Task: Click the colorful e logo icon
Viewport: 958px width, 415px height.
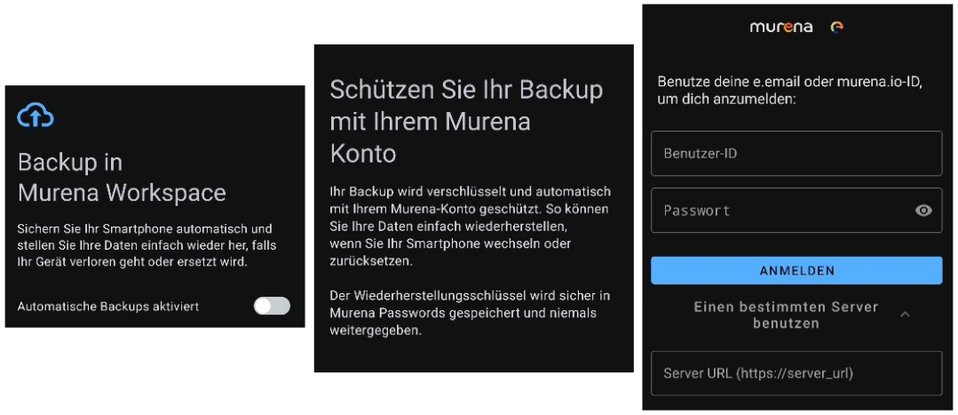Action: tap(838, 27)
